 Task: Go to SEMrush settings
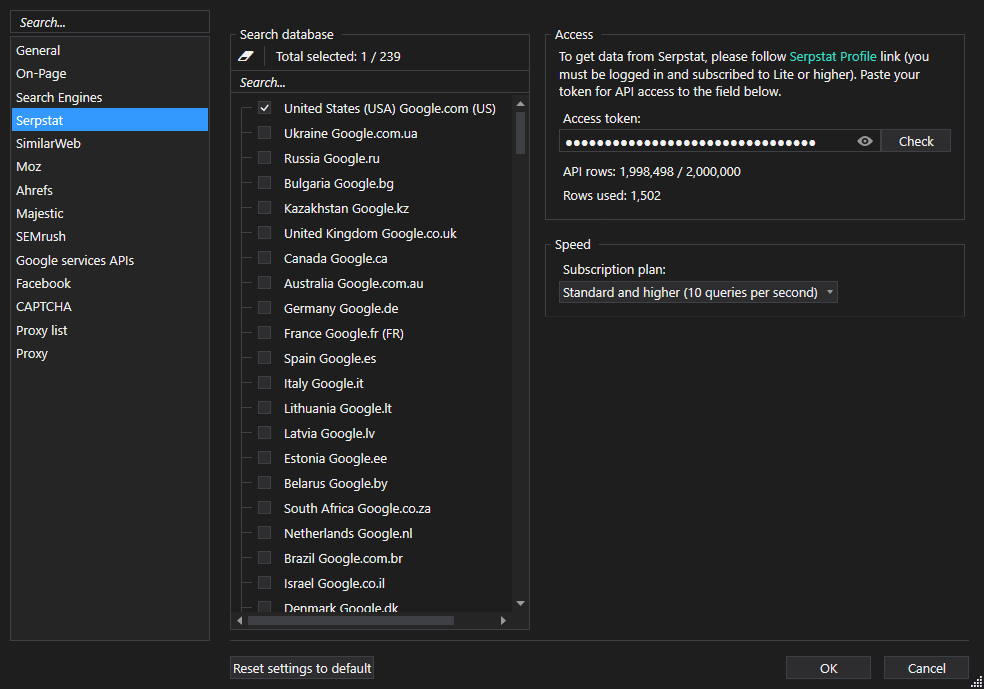[x=110, y=237]
